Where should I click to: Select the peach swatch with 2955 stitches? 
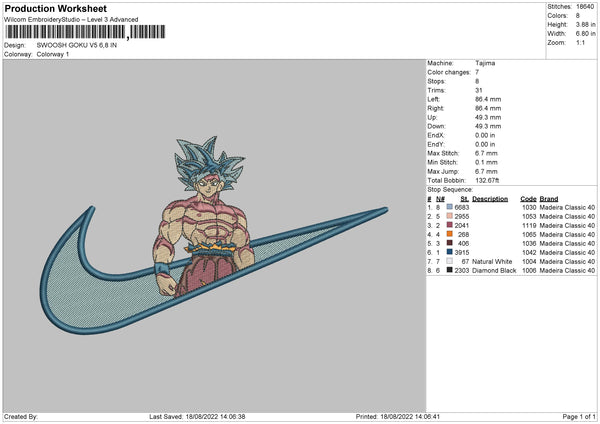450,216
